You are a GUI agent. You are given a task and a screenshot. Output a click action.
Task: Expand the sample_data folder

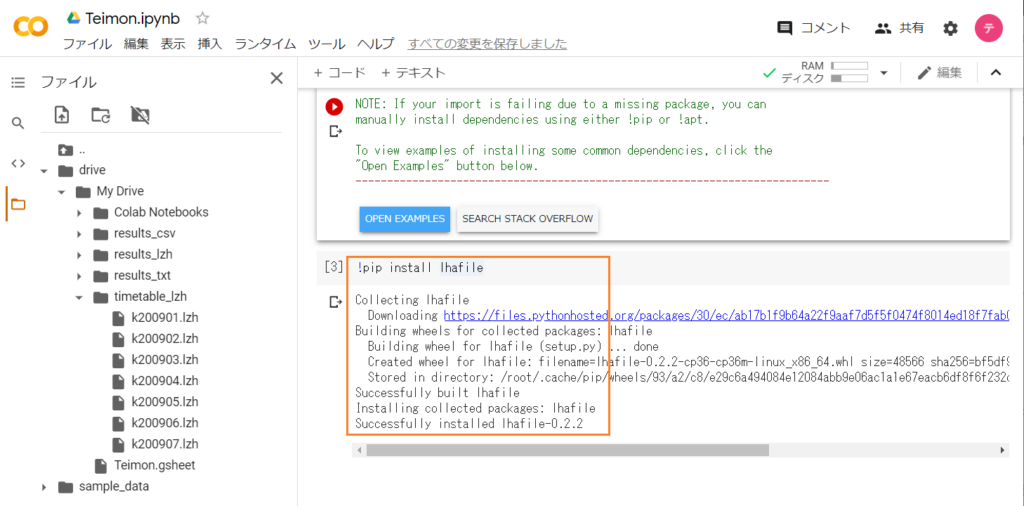point(44,486)
